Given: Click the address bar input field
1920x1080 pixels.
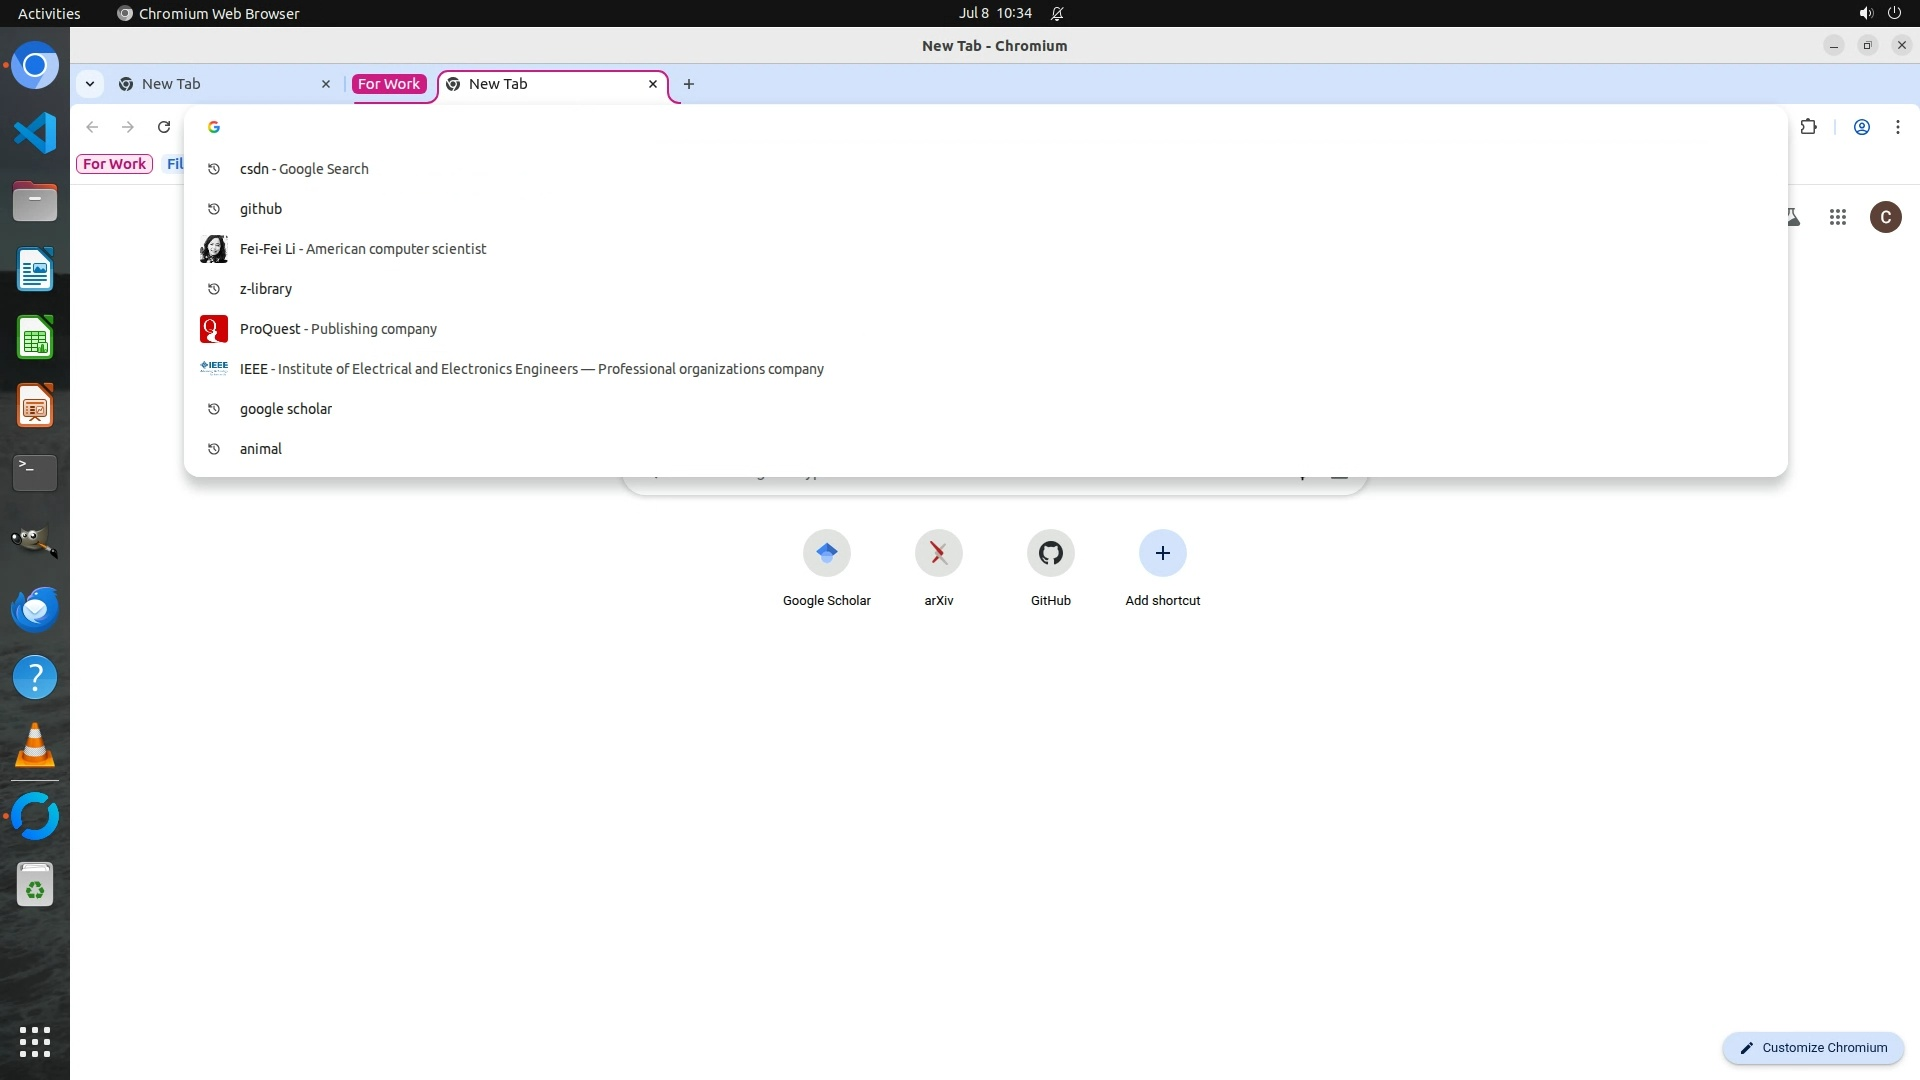Looking at the screenshot, I should pyautogui.click(x=900, y=127).
